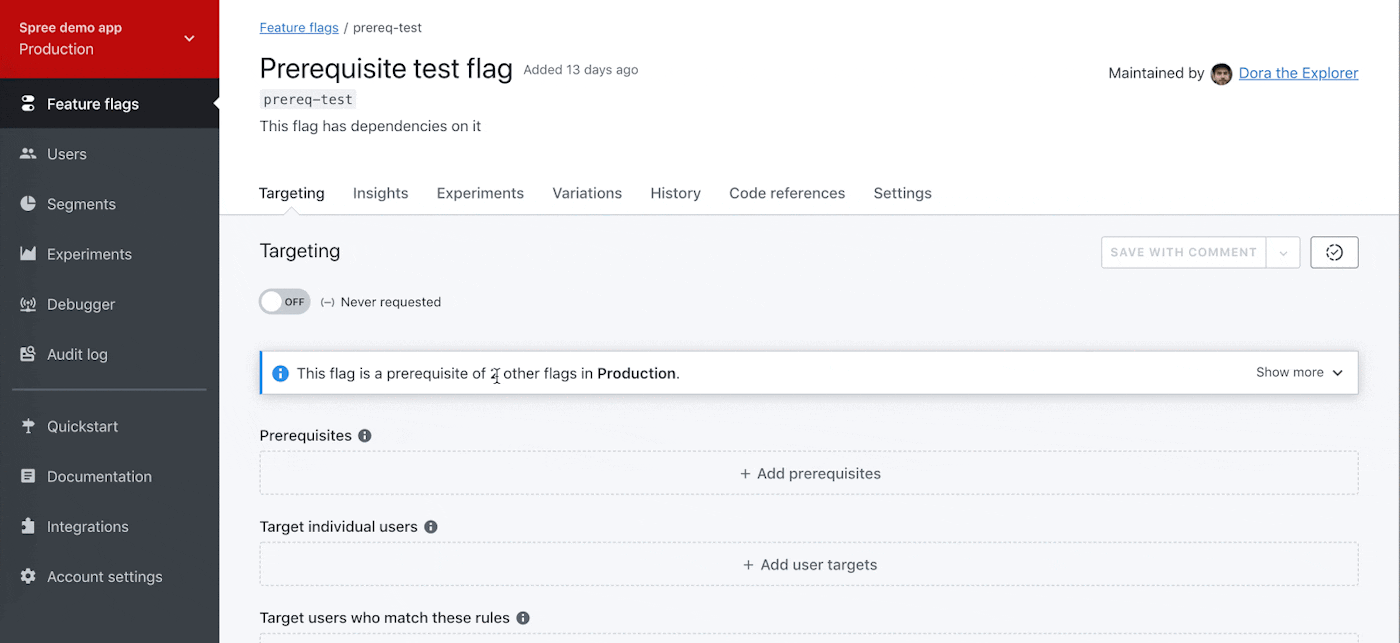Switch to the Variations tab
The image size is (1400, 643).
click(587, 193)
